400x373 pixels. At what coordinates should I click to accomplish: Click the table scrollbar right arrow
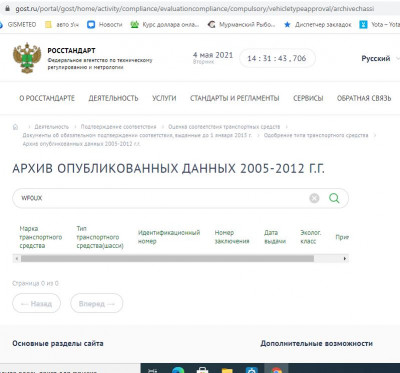click(x=345, y=259)
